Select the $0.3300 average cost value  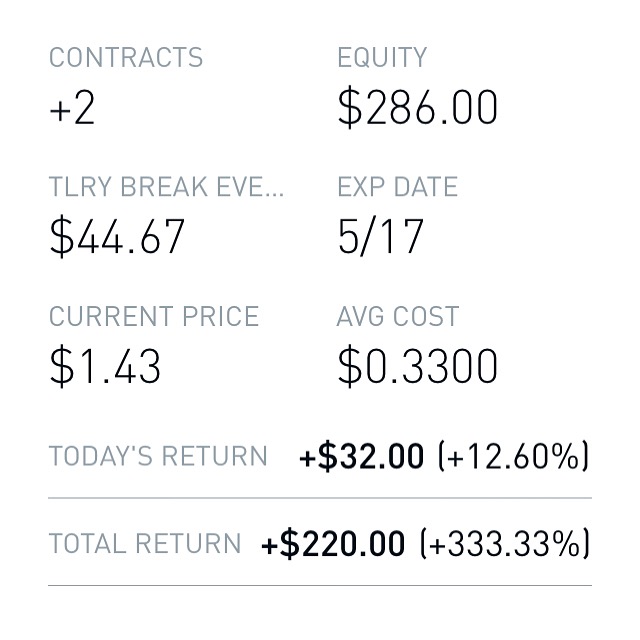click(x=417, y=366)
